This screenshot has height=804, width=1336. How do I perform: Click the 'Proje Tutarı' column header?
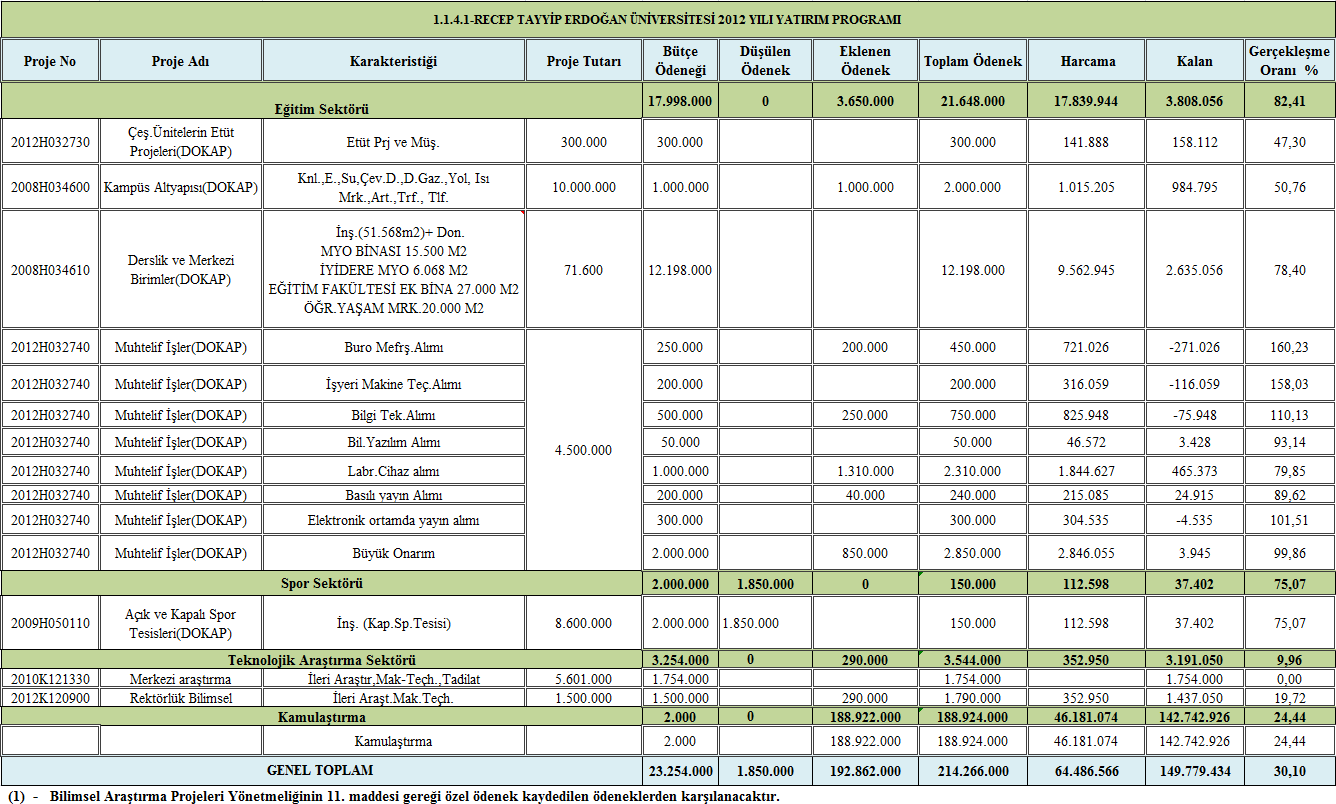(x=583, y=61)
